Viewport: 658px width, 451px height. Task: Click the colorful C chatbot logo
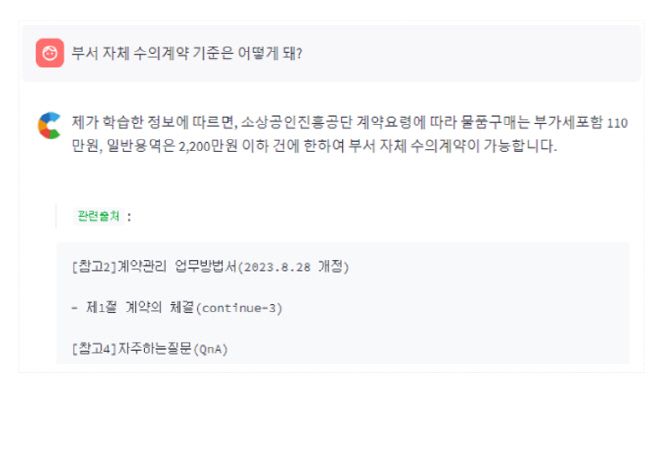tap(48, 125)
